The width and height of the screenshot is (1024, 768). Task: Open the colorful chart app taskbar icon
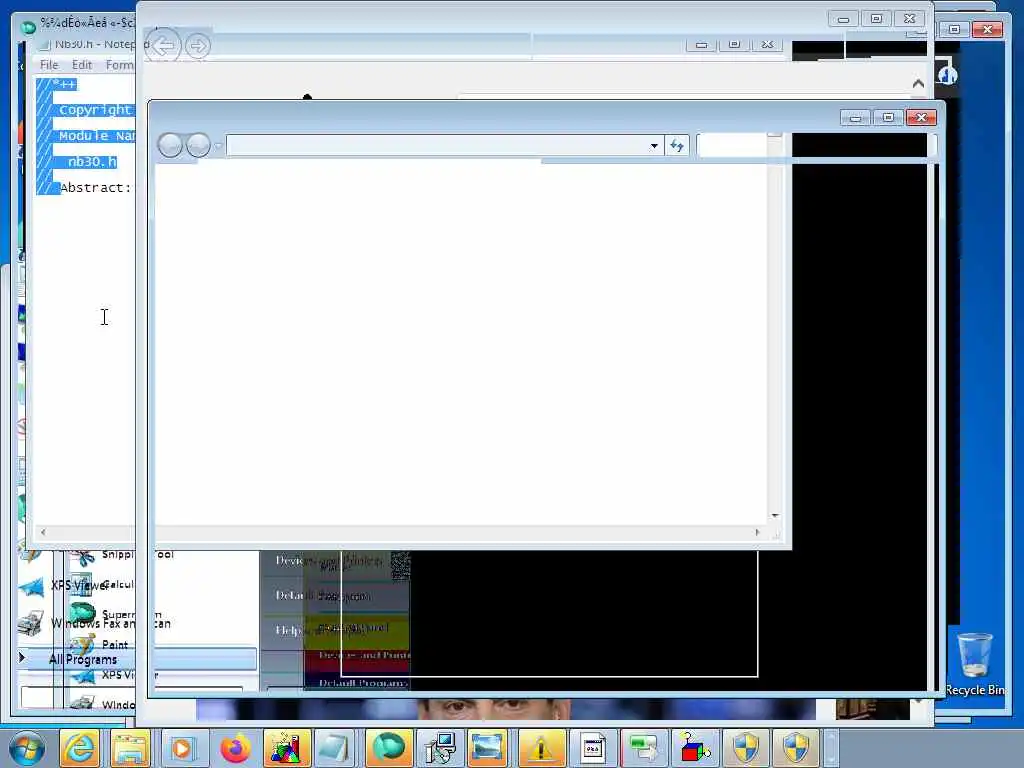point(286,748)
